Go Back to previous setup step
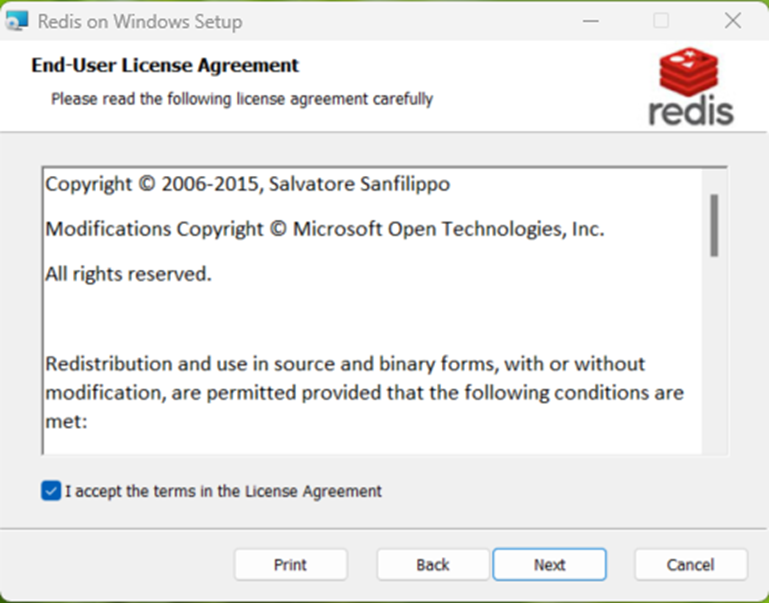This screenshot has height=603, width=769. [433, 565]
